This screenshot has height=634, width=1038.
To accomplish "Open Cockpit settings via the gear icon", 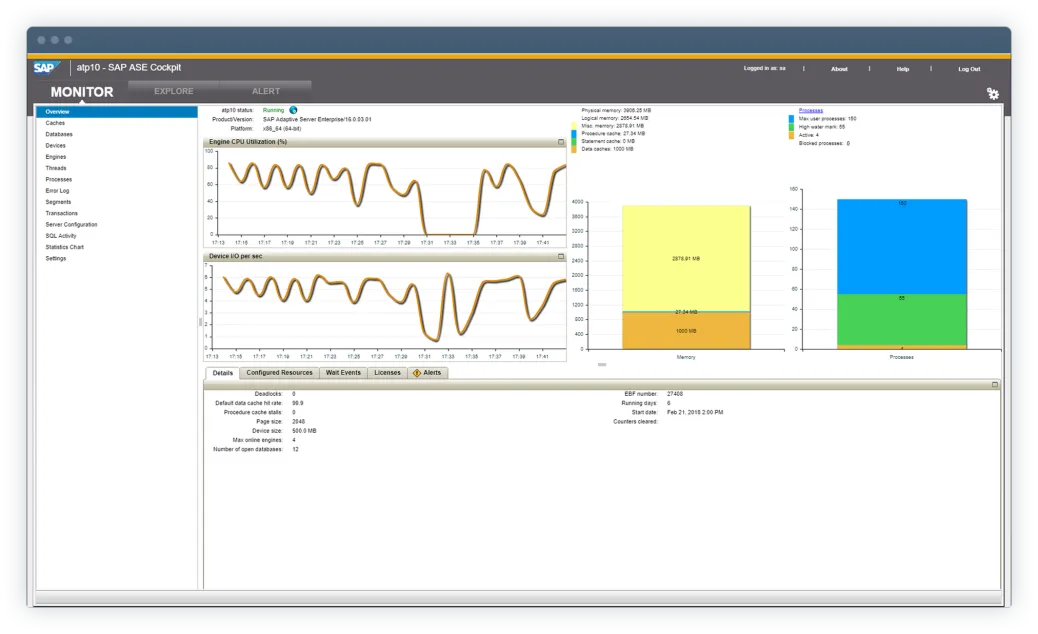I will click(992, 92).
